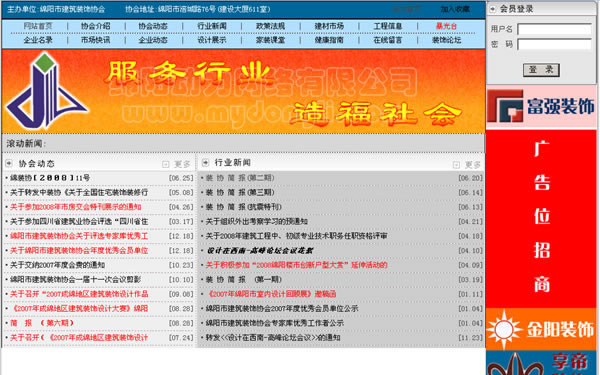Open 装协简报(第一期)
The image size is (600, 375).
click(244, 280)
